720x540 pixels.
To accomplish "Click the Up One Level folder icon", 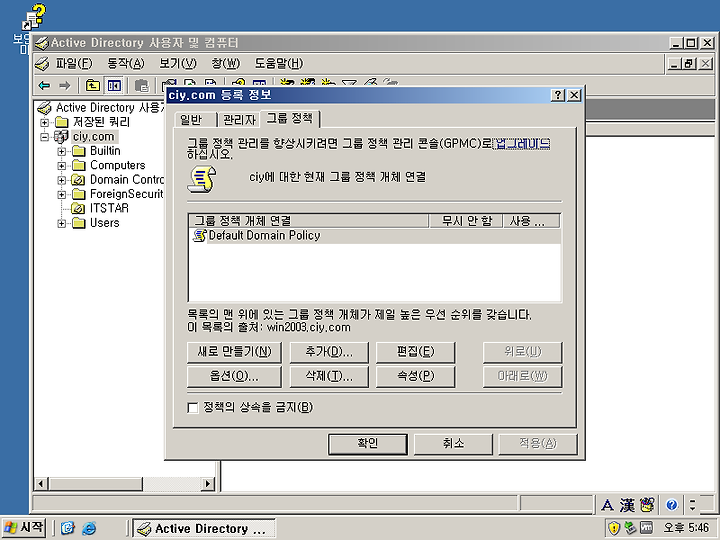I will click(x=93, y=85).
